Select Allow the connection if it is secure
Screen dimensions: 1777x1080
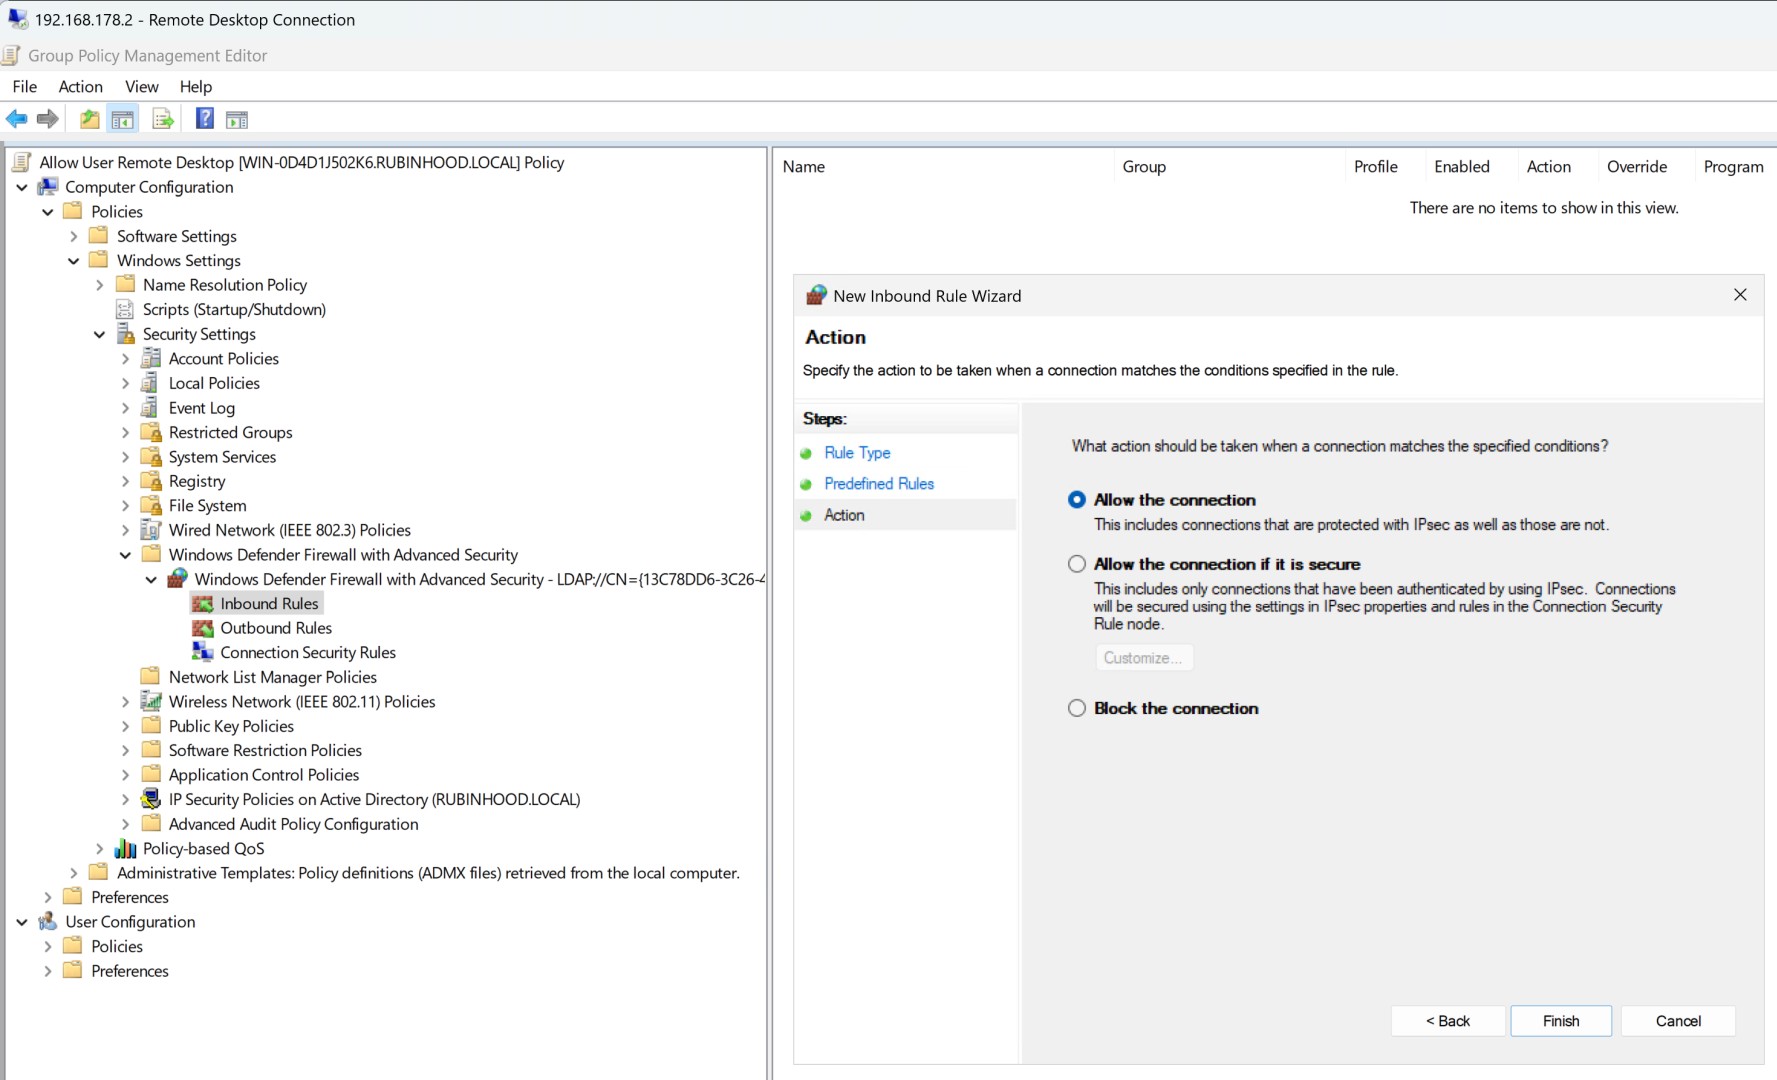1077,564
